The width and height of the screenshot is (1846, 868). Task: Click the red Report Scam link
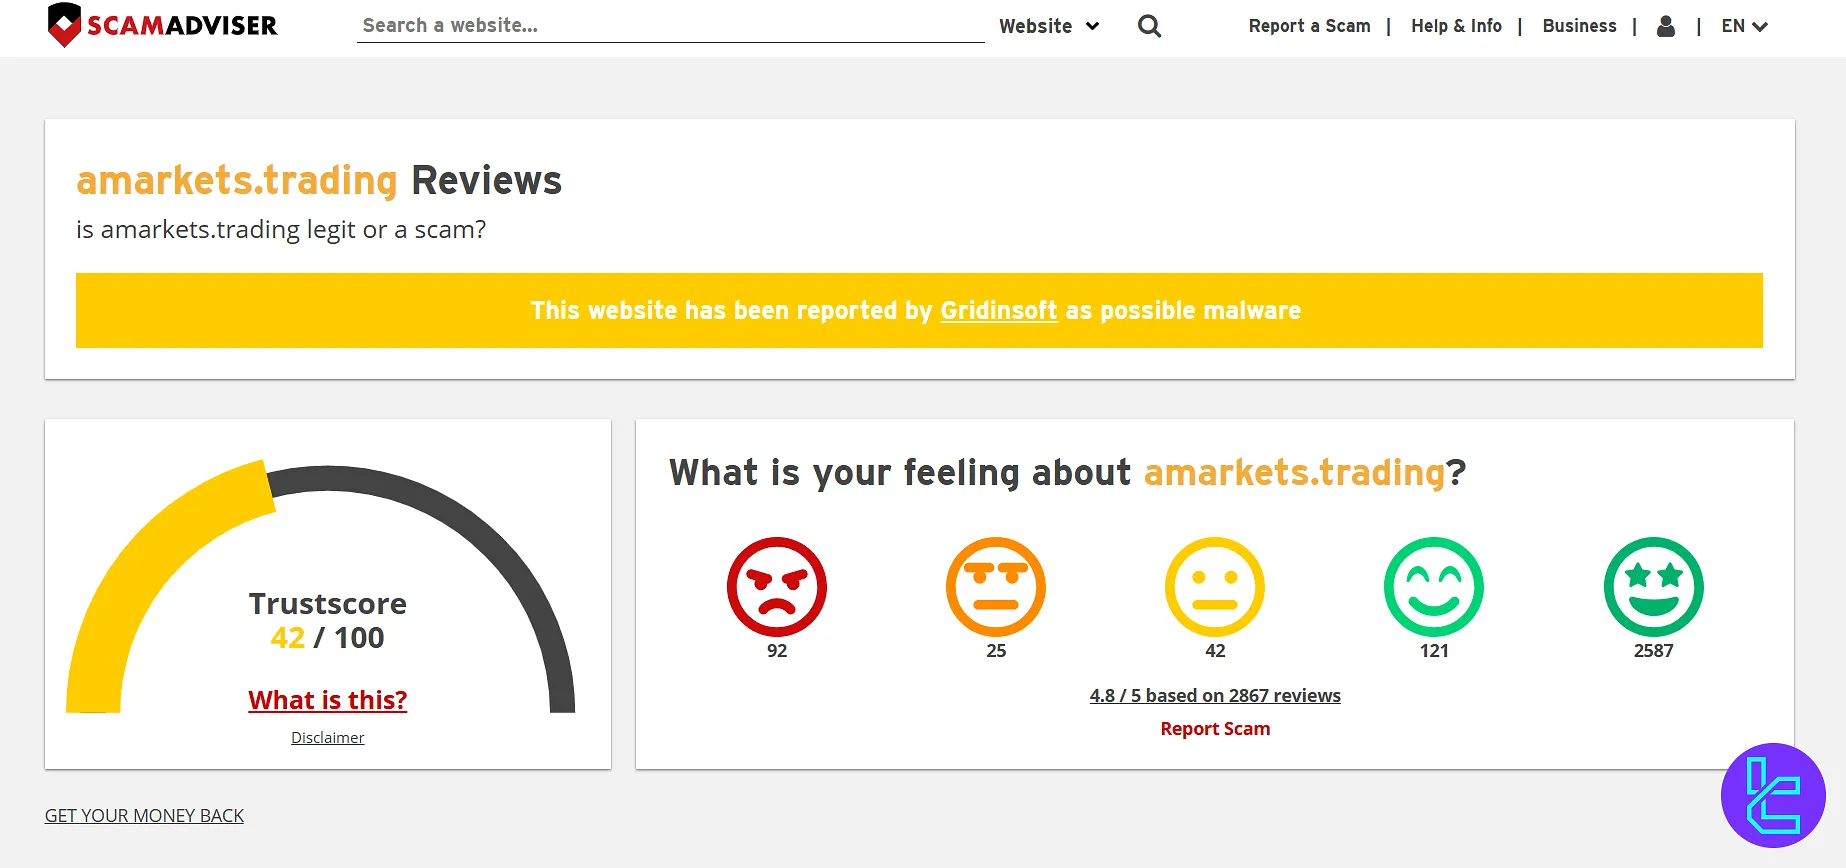(x=1214, y=729)
